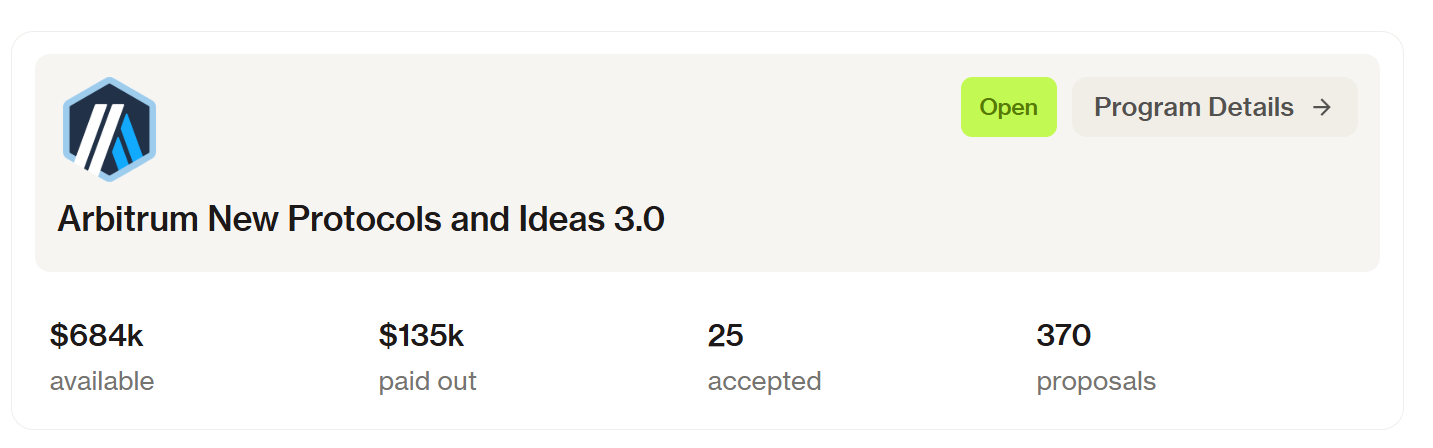Screen dimensions: 1433x448
Task: Click the "Program Details" text label
Action: point(1194,107)
